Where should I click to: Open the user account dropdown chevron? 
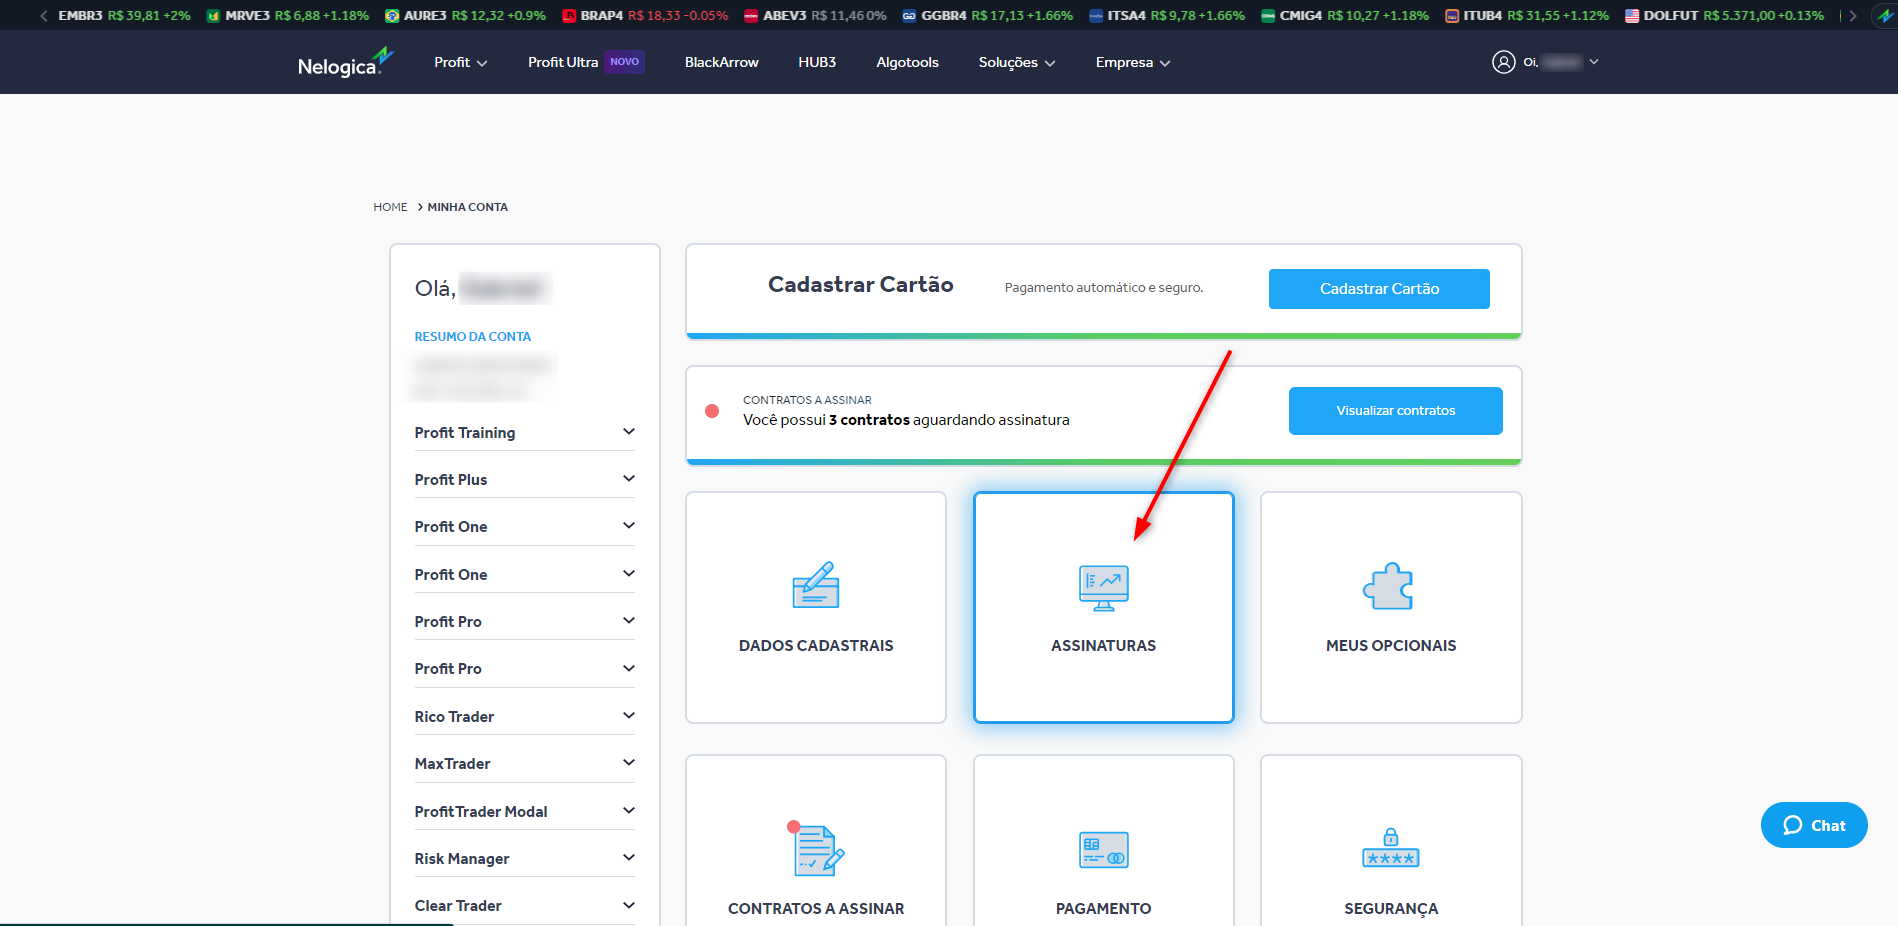point(1594,62)
